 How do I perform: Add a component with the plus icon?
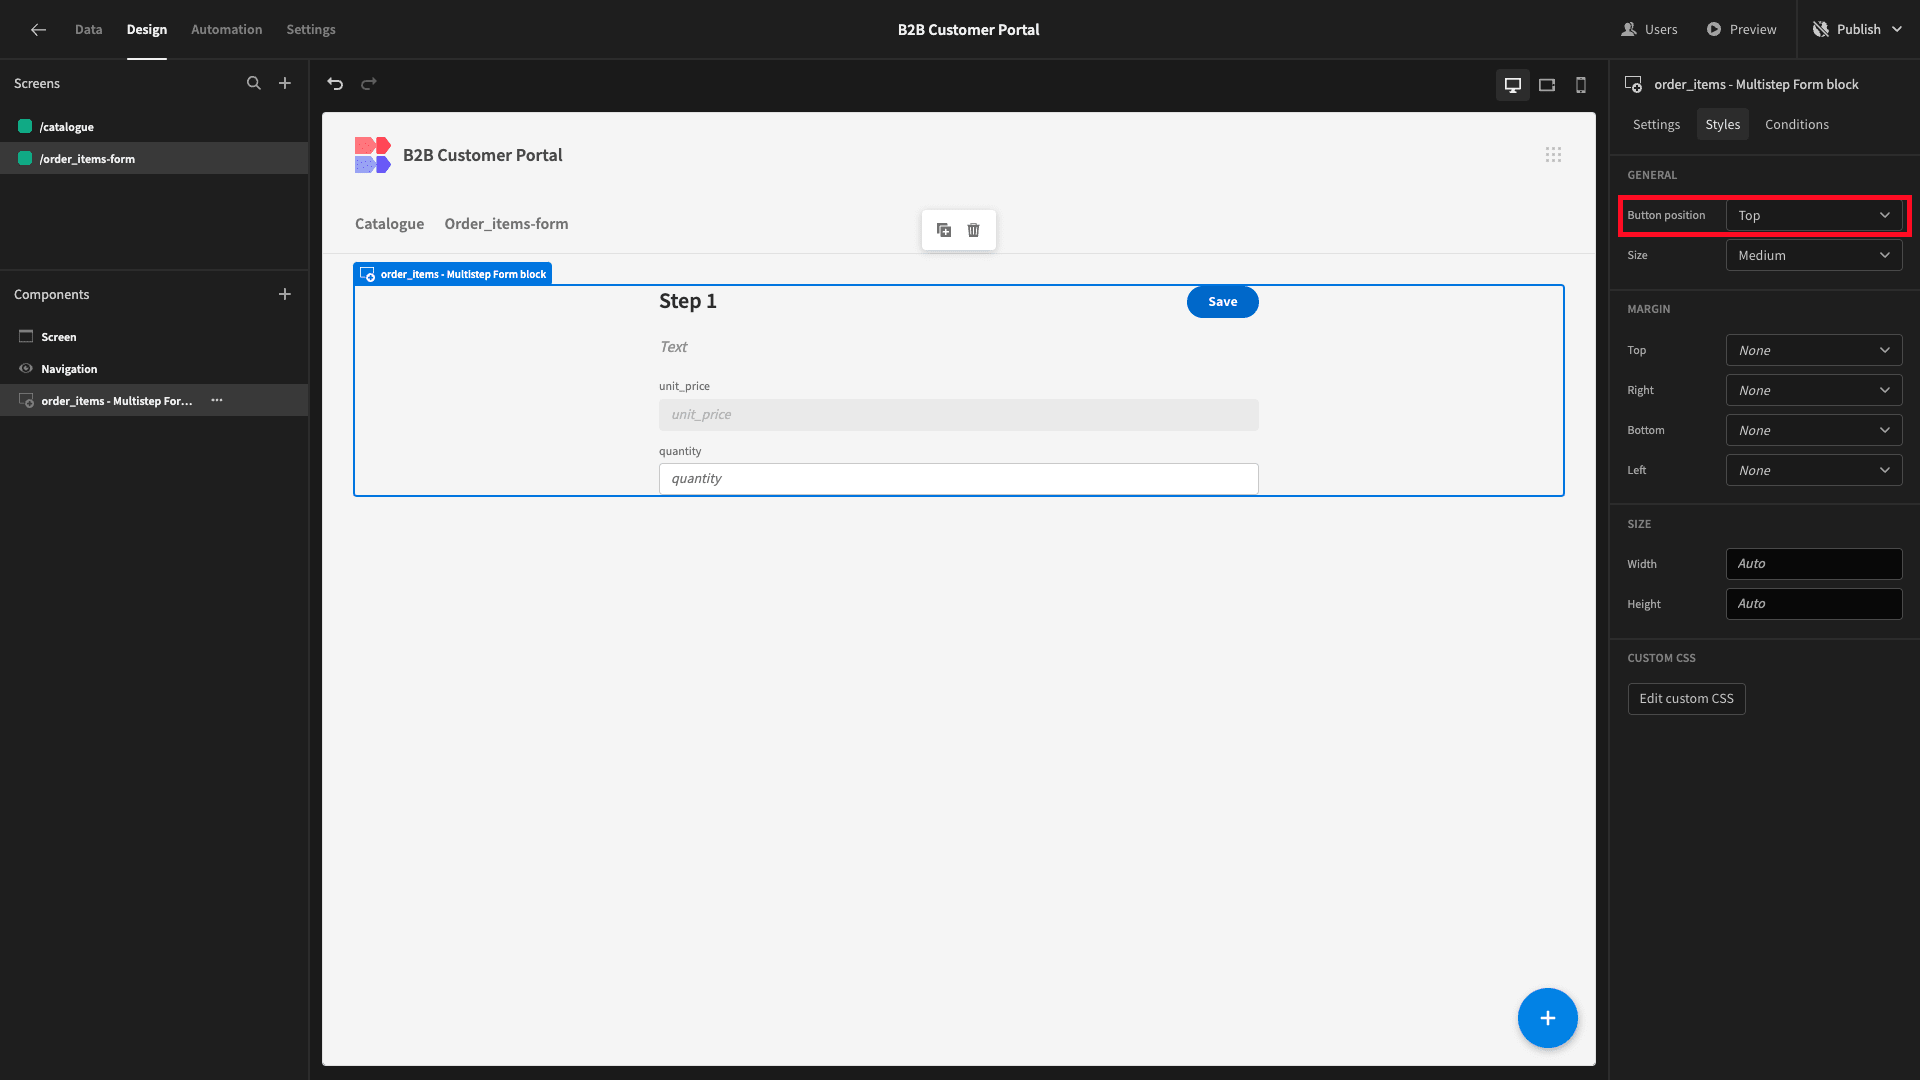tap(285, 294)
